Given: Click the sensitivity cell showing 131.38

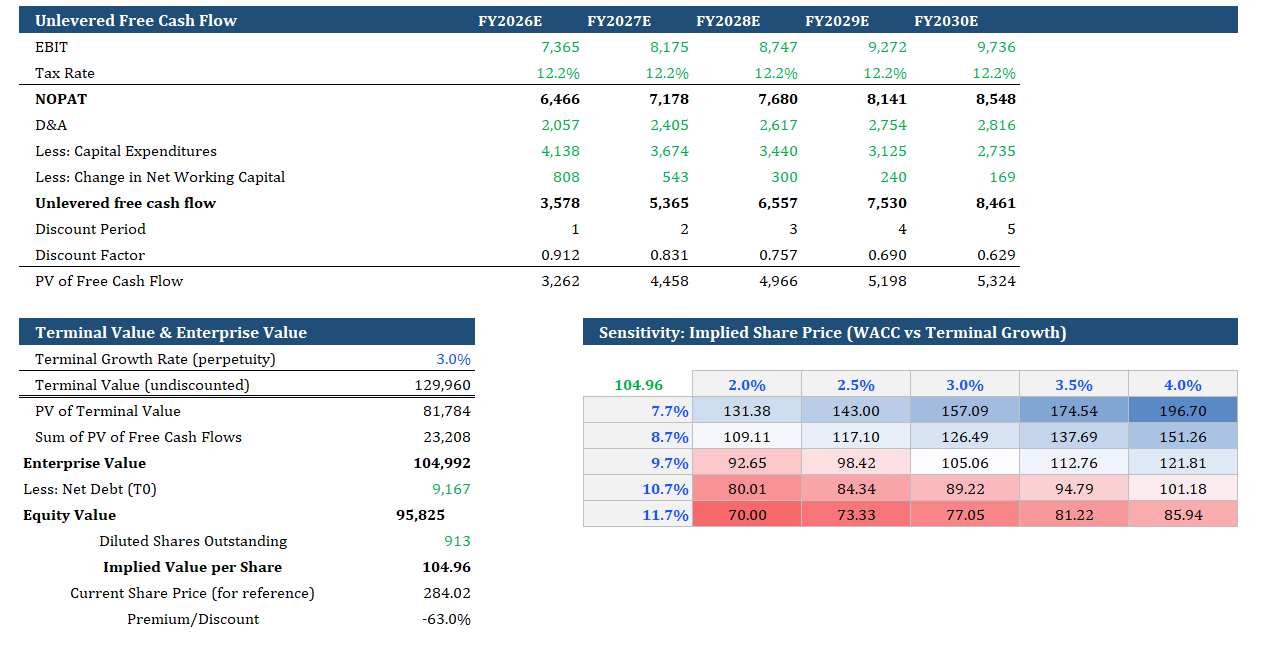Looking at the screenshot, I should pos(746,411).
